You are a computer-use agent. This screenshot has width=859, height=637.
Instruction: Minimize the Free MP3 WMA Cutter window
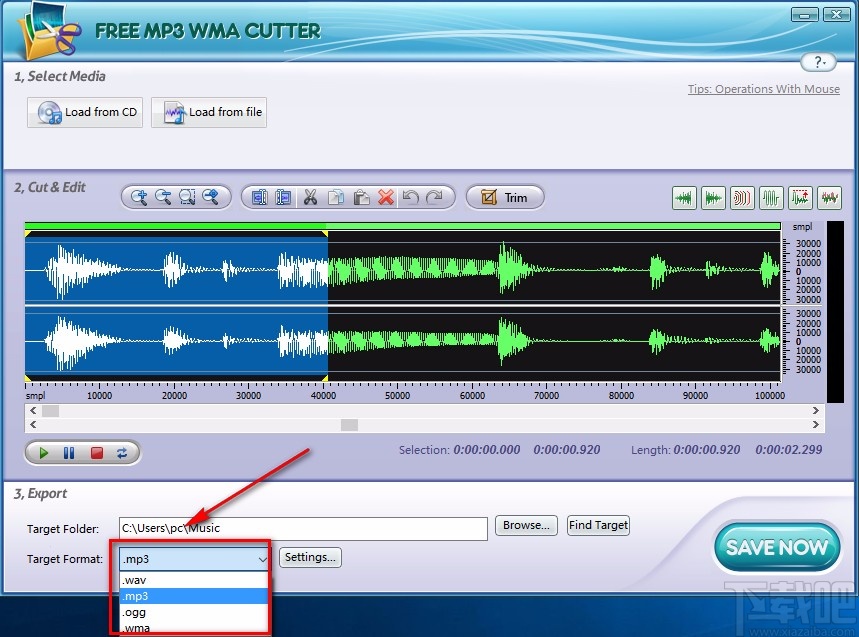[x=805, y=15]
